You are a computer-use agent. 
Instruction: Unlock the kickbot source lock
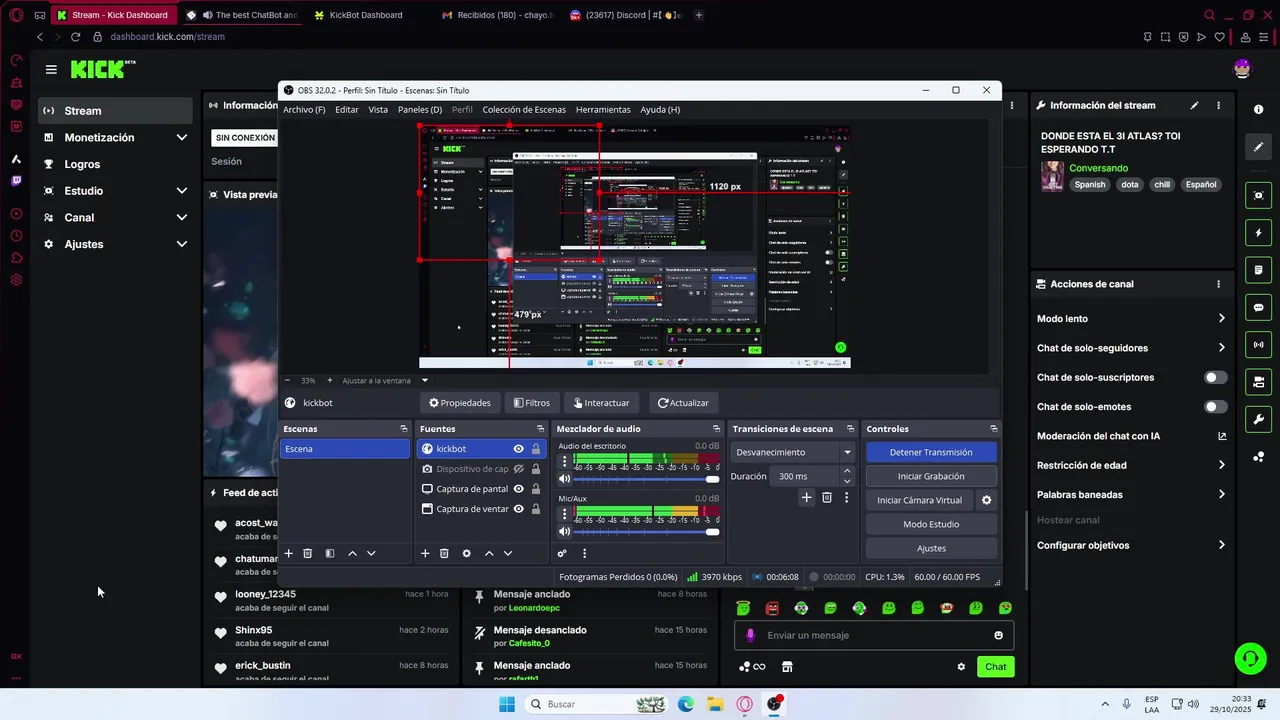[x=536, y=449]
